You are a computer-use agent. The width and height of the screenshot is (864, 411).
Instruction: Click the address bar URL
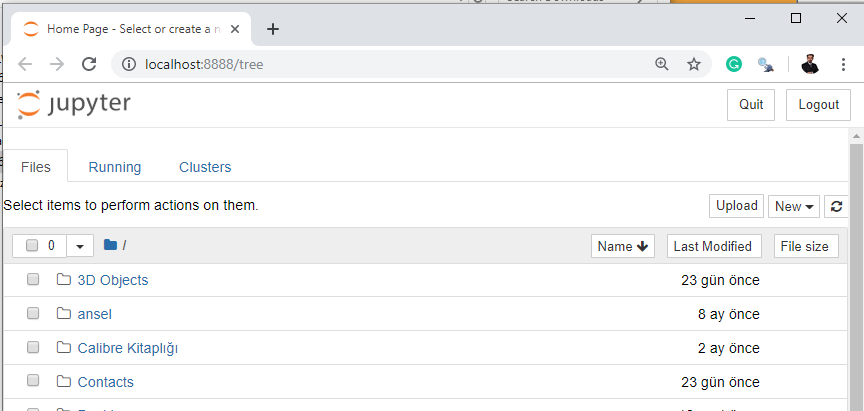pos(204,64)
